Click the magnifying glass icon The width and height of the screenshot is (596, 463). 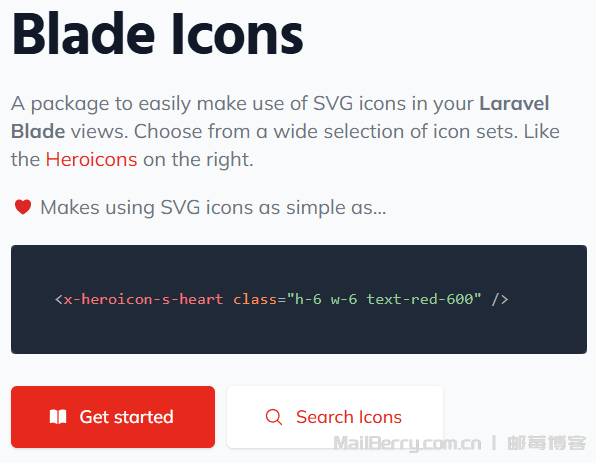pos(274,417)
